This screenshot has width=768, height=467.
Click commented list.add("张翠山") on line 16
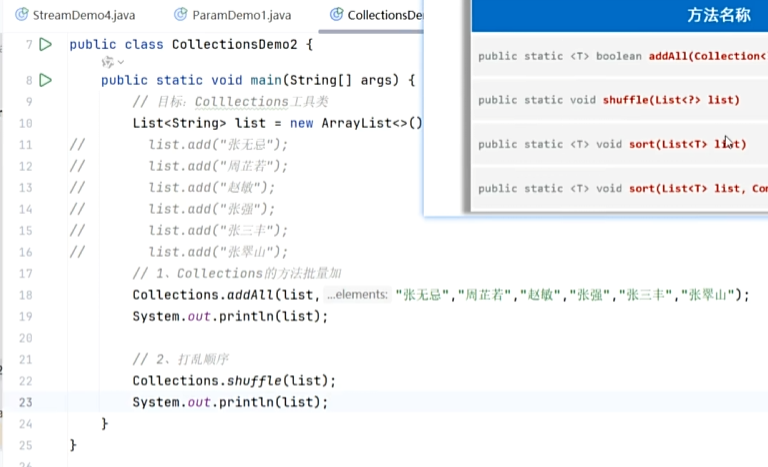point(218,252)
